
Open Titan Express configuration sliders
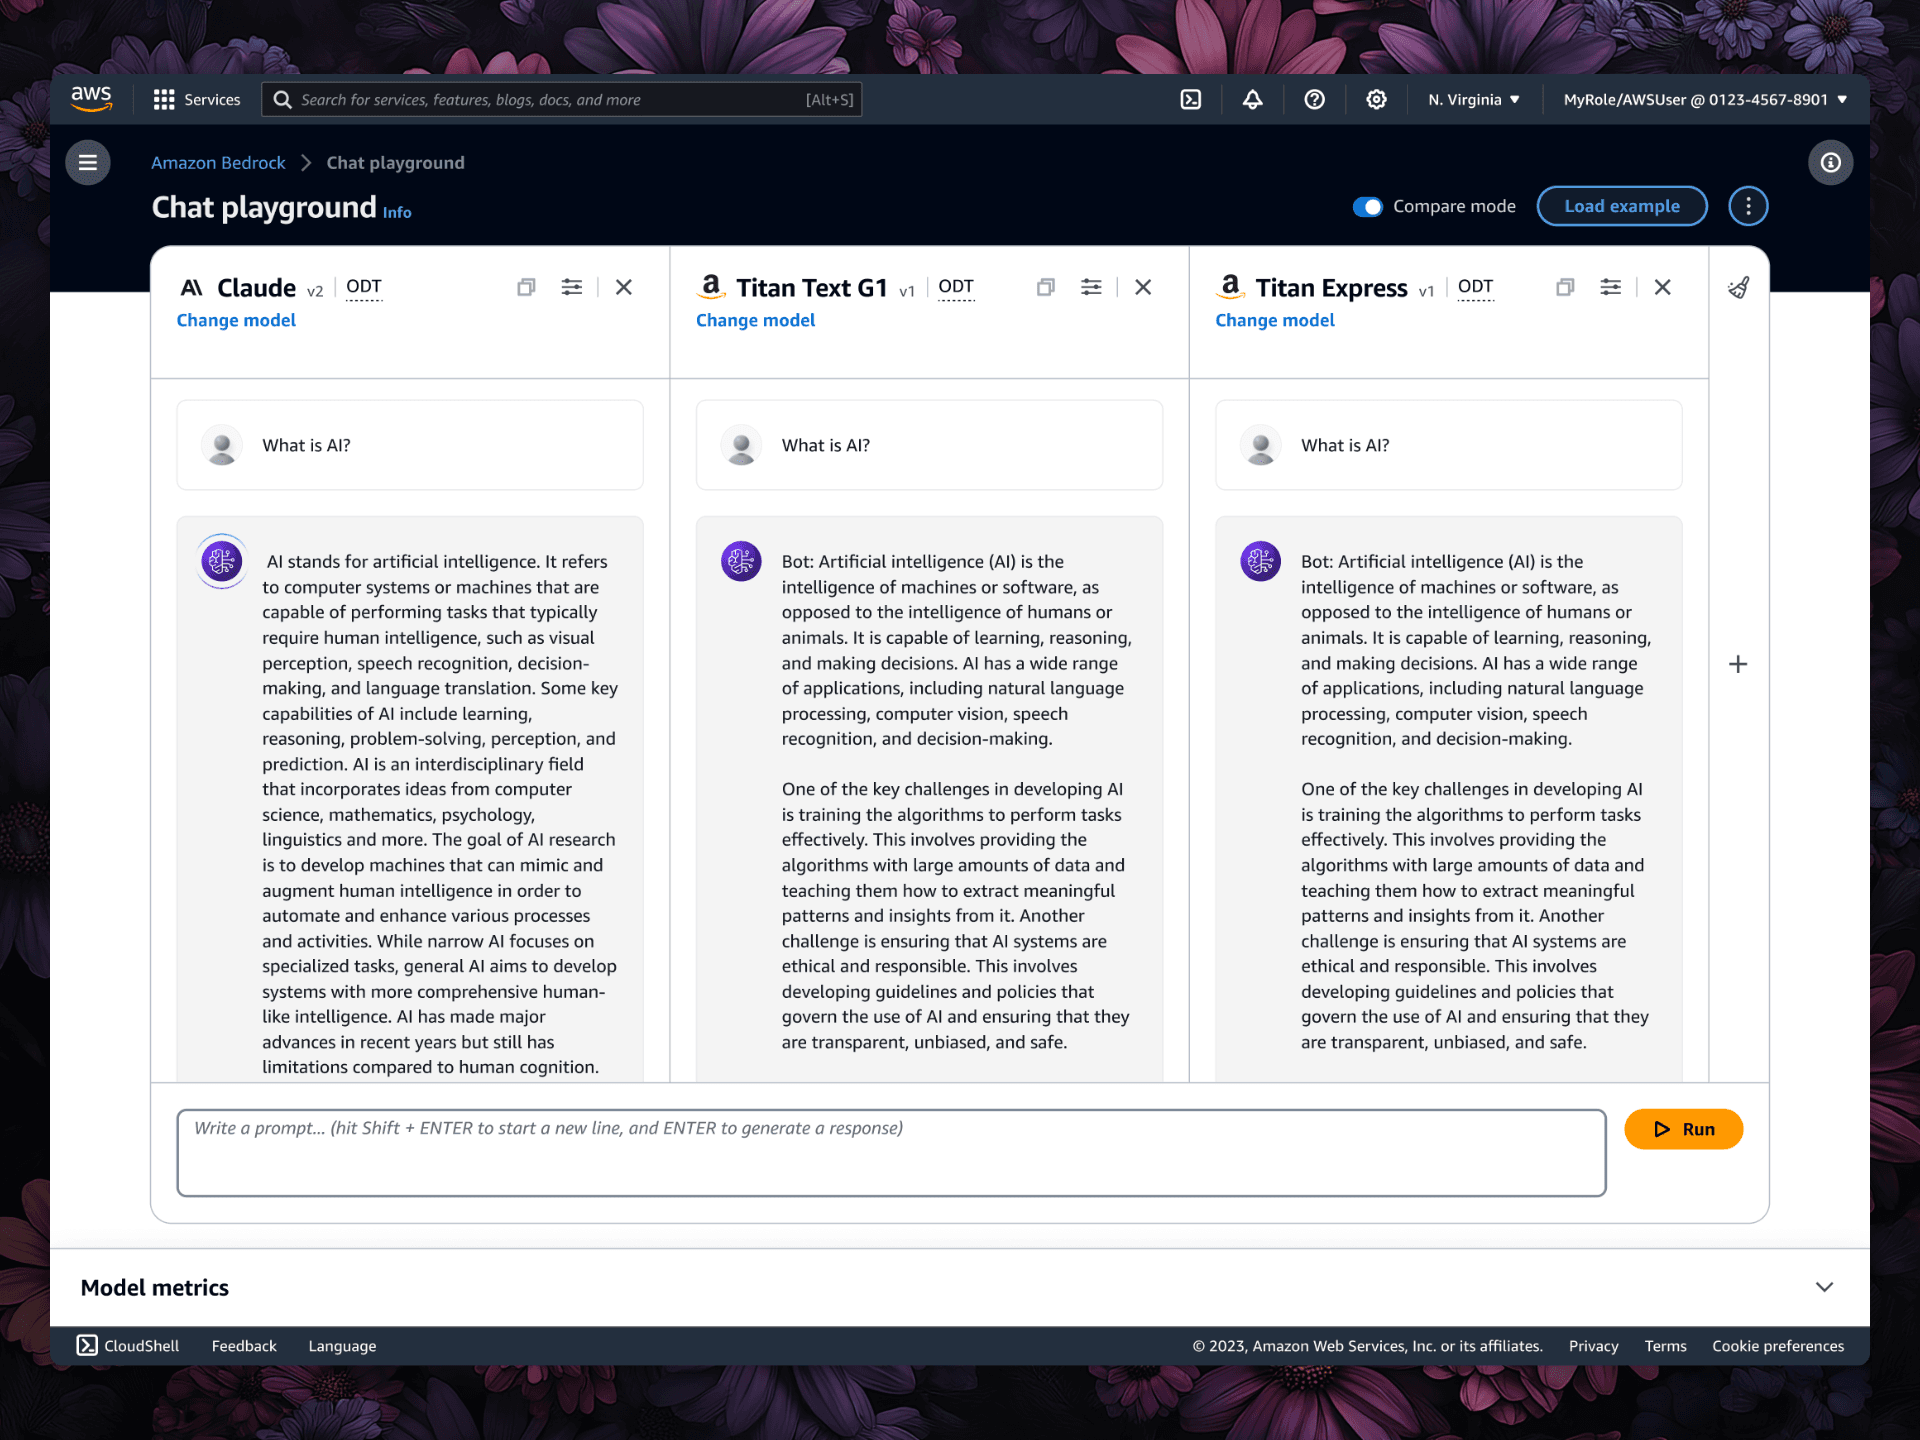pyautogui.click(x=1610, y=287)
